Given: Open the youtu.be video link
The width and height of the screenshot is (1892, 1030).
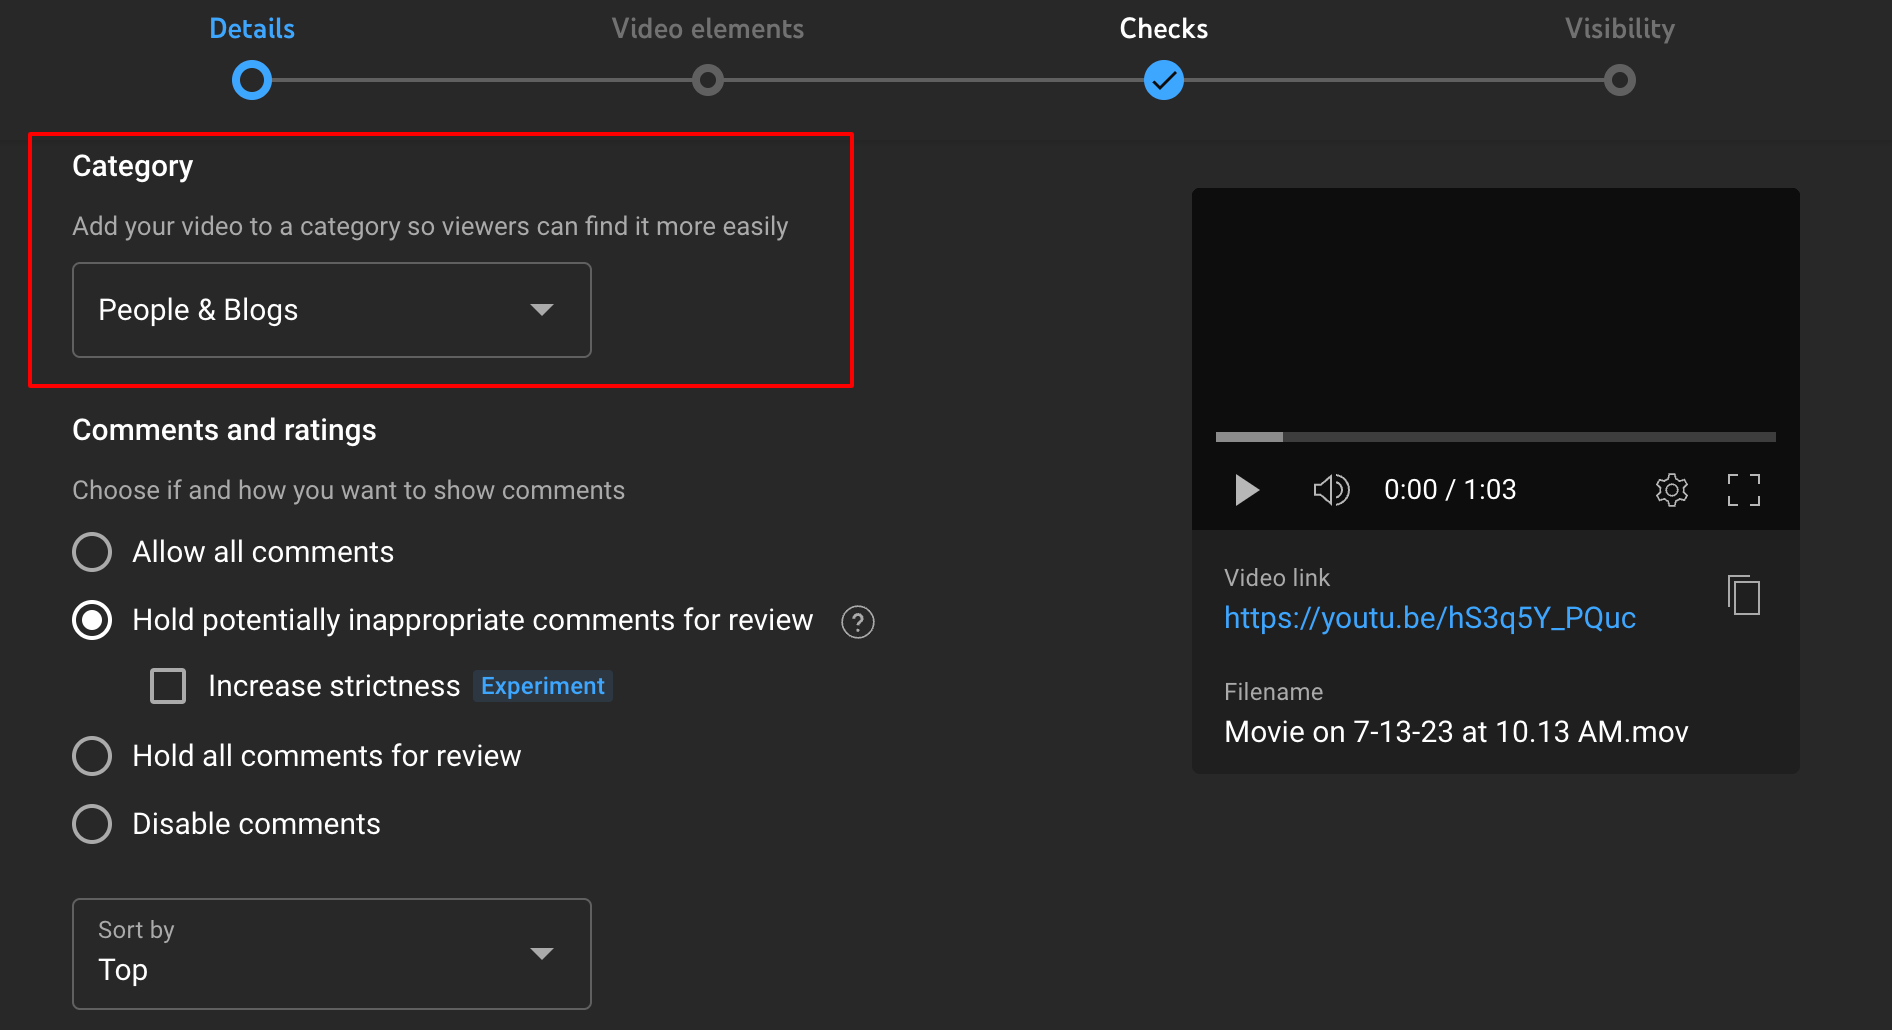Looking at the screenshot, I should coord(1429,618).
